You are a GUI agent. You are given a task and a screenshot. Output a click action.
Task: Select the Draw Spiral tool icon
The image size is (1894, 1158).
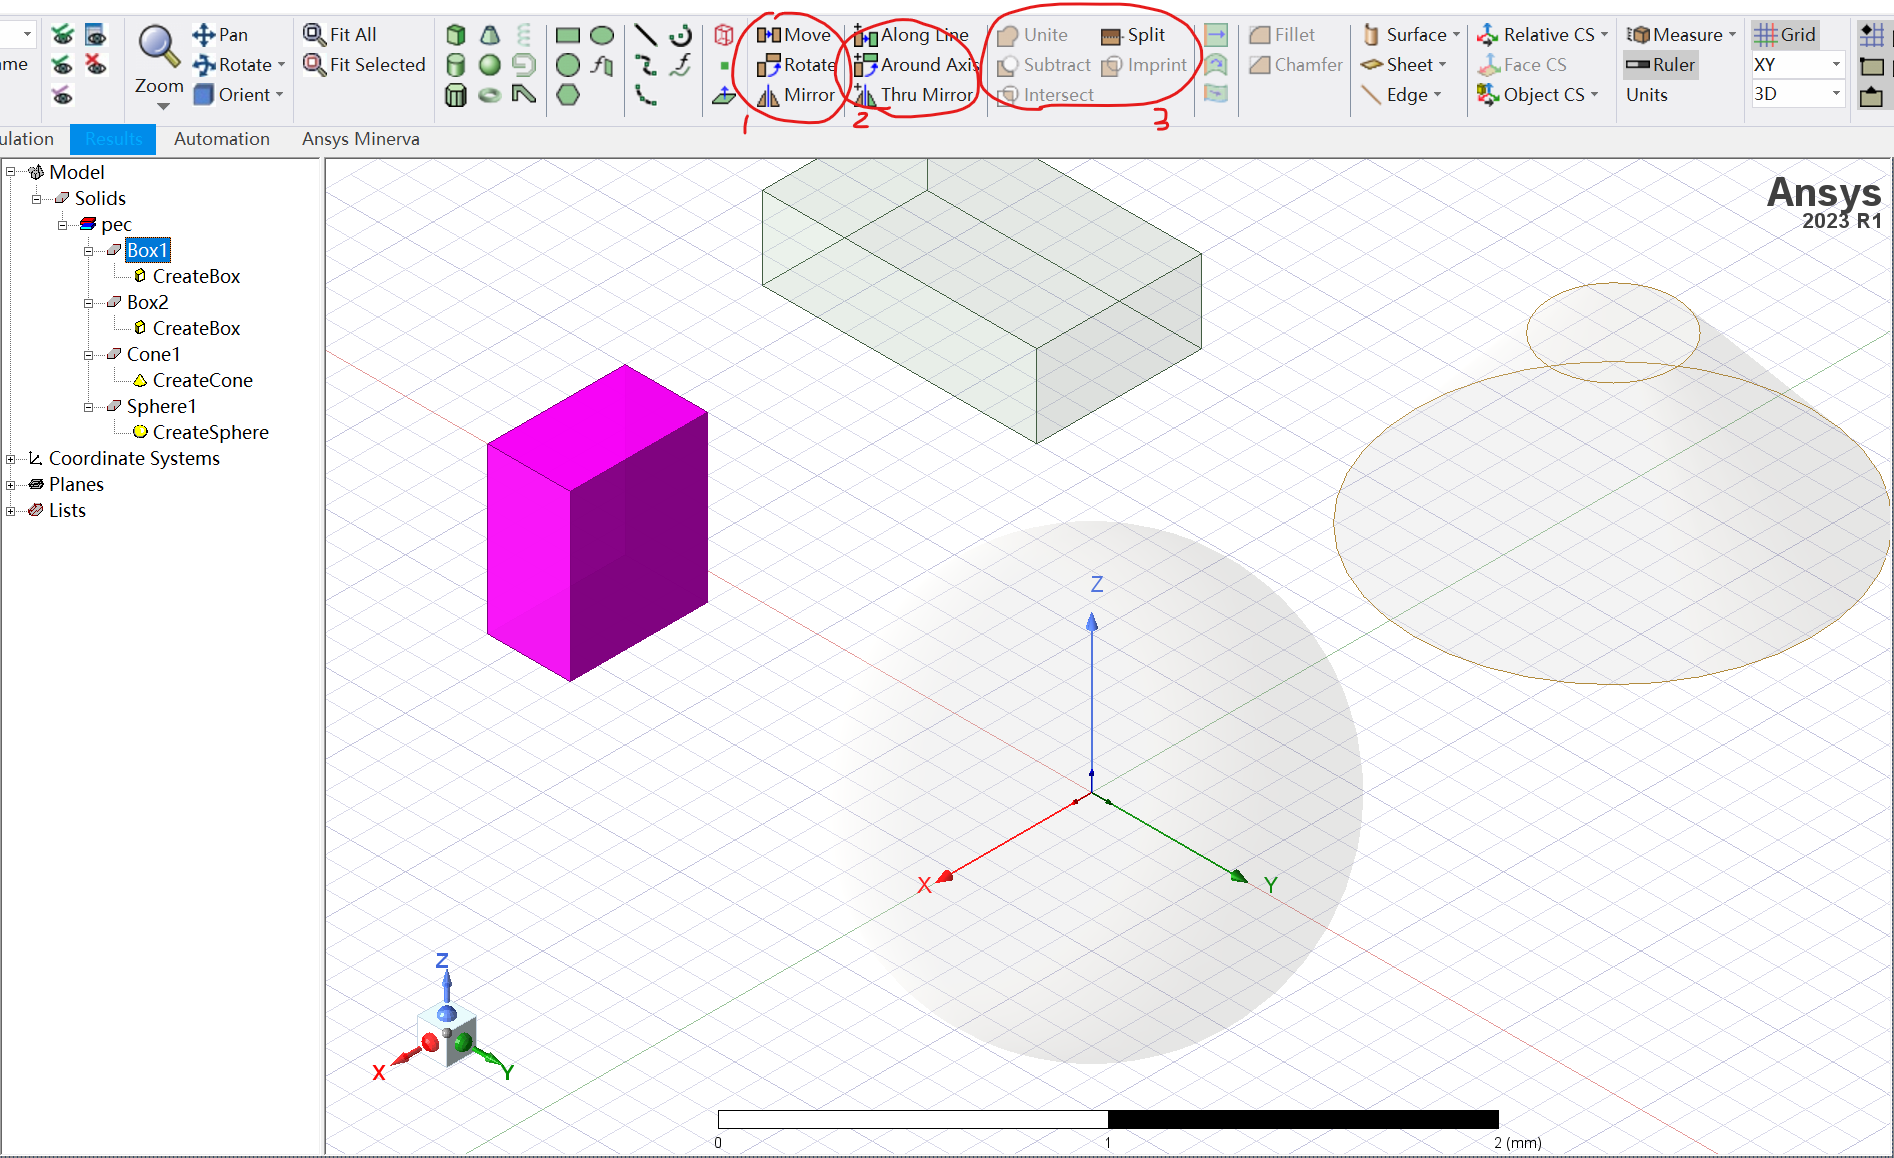point(524,65)
